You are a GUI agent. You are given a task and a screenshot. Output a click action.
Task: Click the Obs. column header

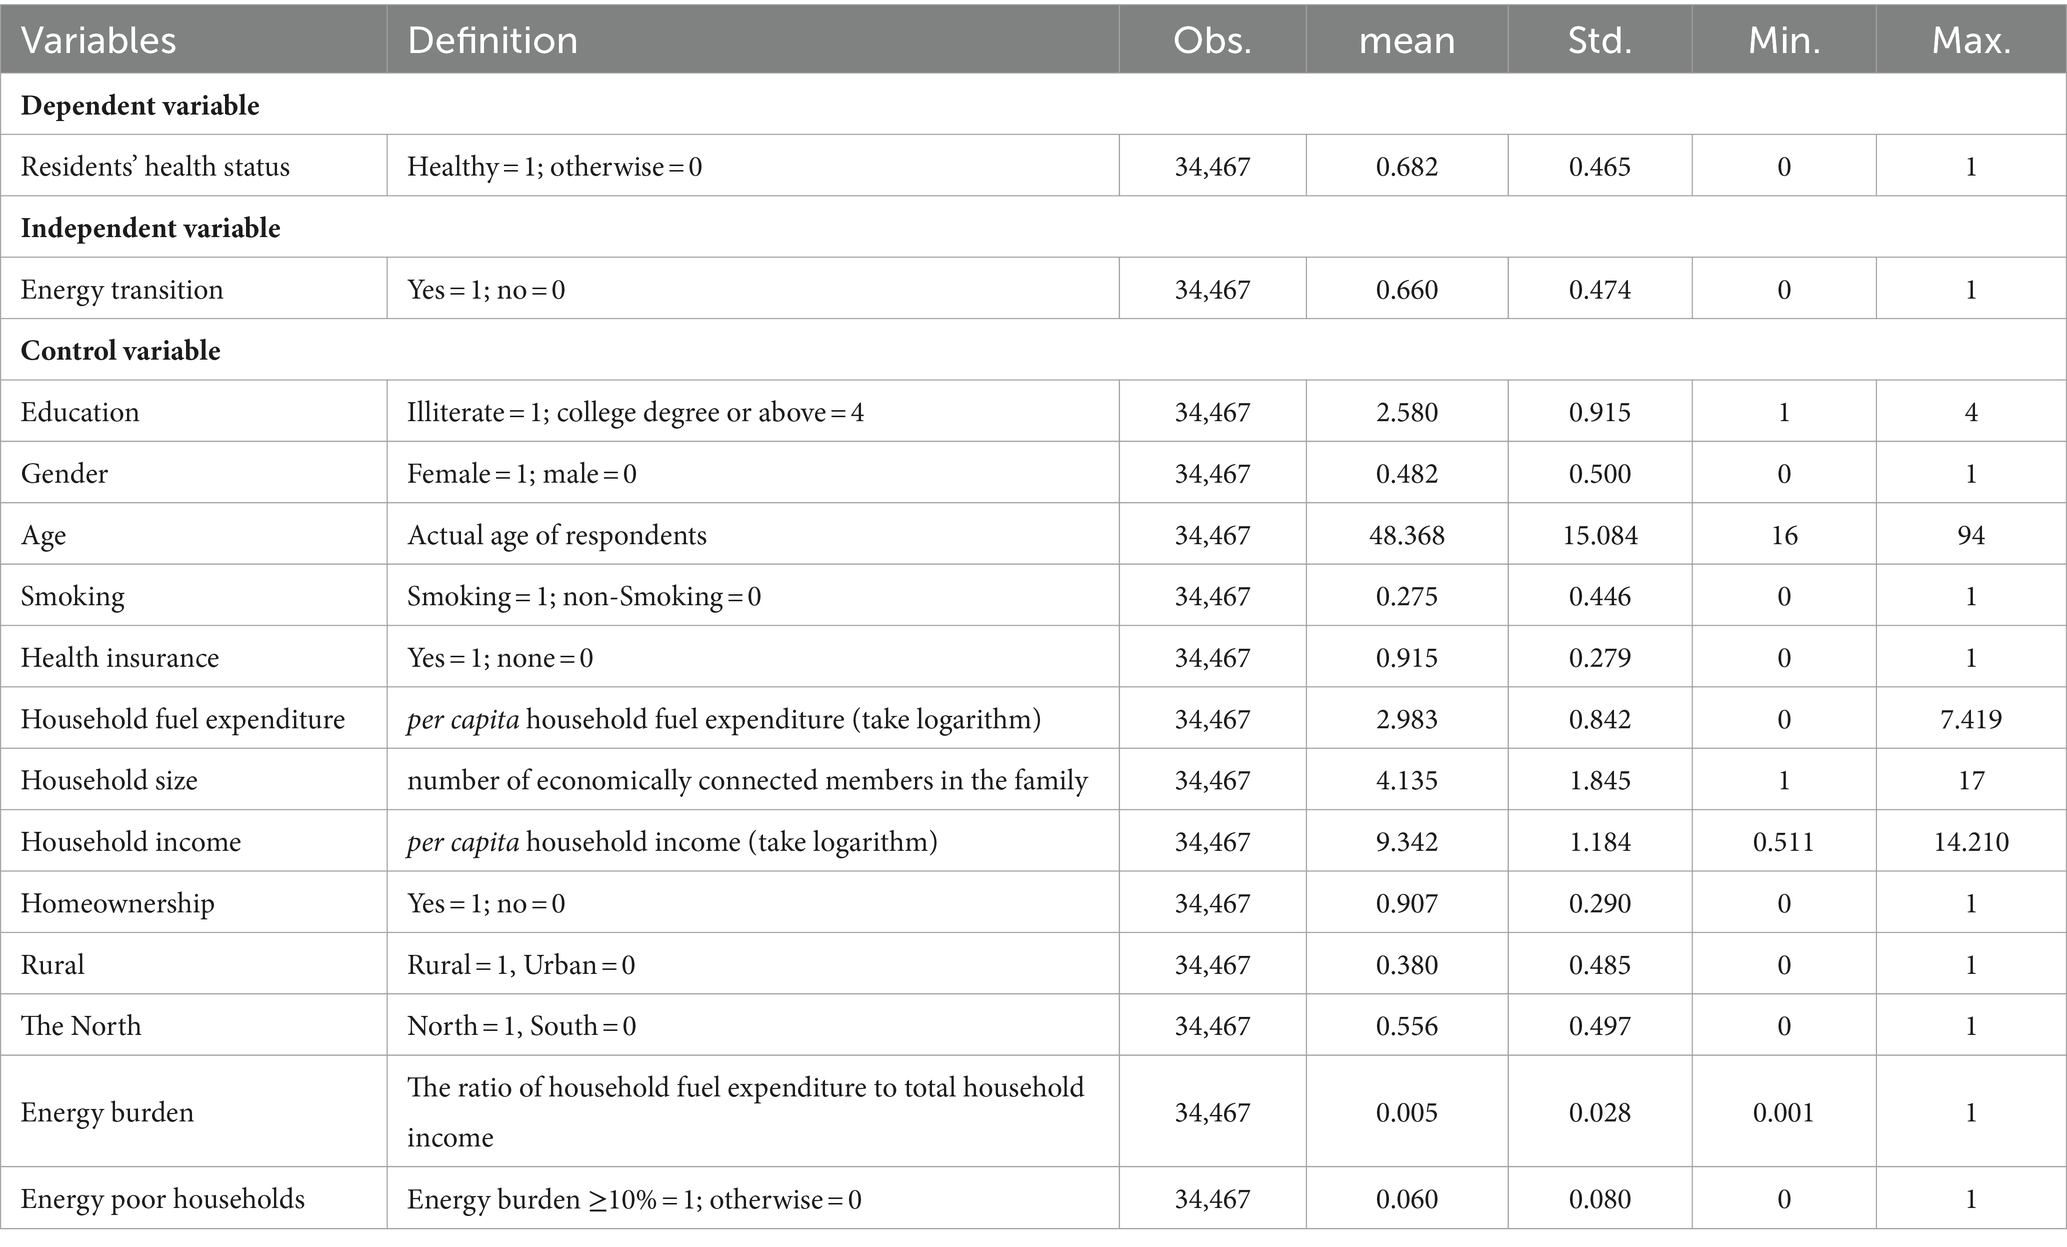pyautogui.click(x=1212, y=40)
